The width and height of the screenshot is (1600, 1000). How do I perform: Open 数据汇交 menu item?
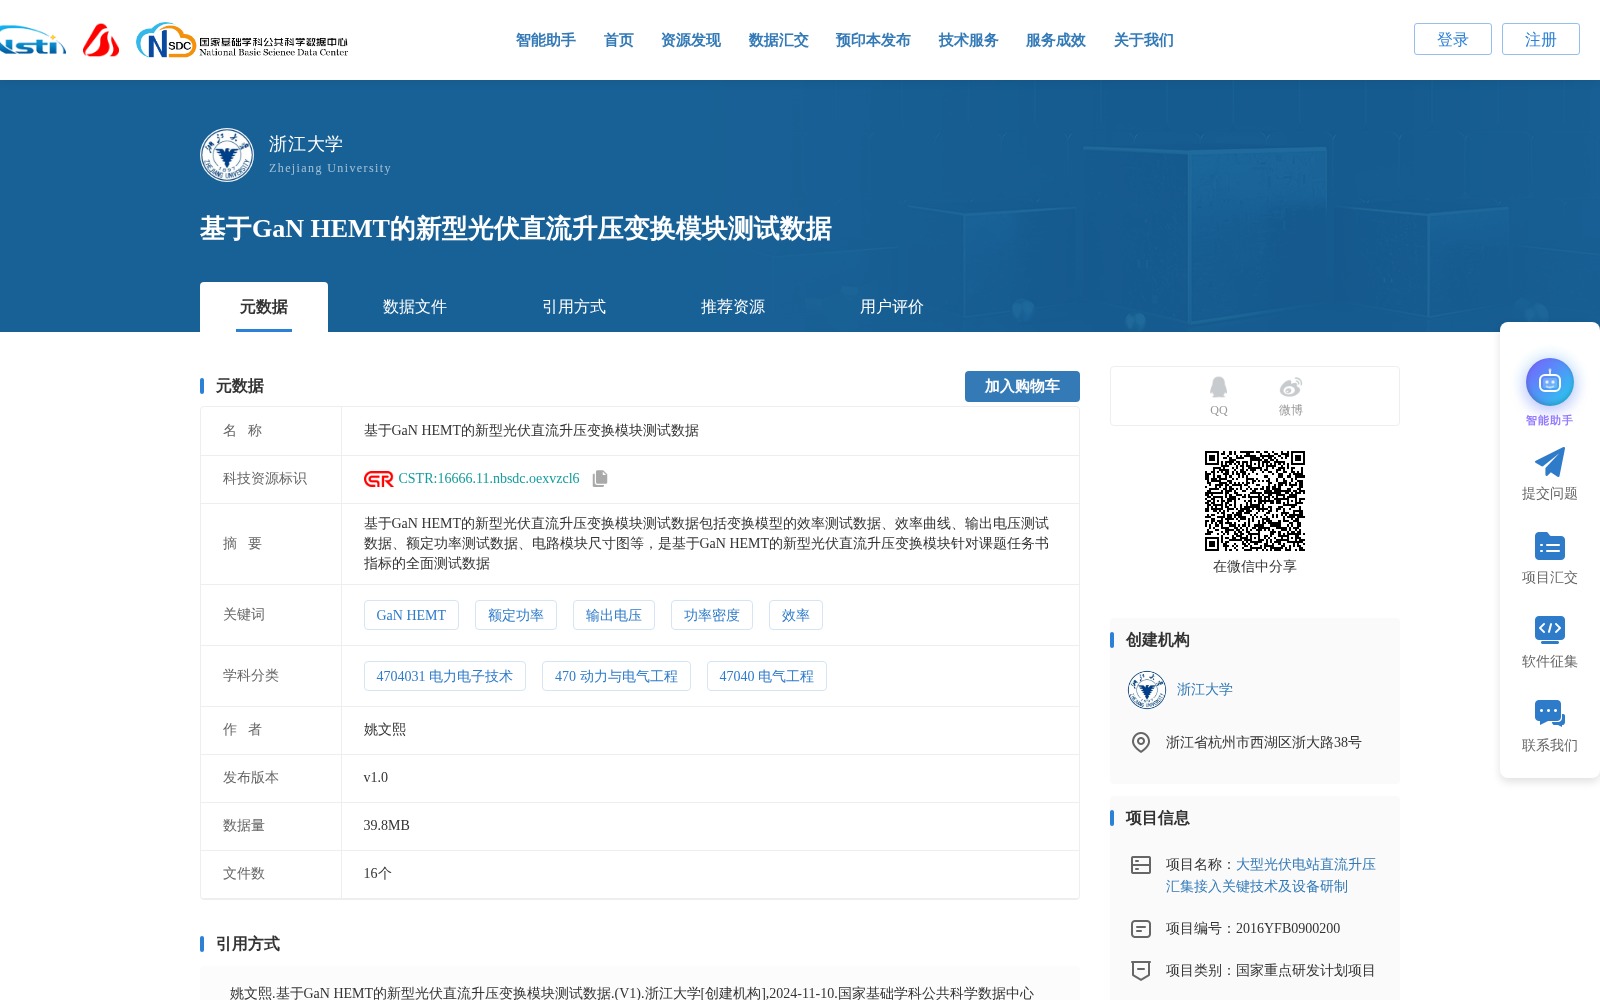tap(779, 40)
